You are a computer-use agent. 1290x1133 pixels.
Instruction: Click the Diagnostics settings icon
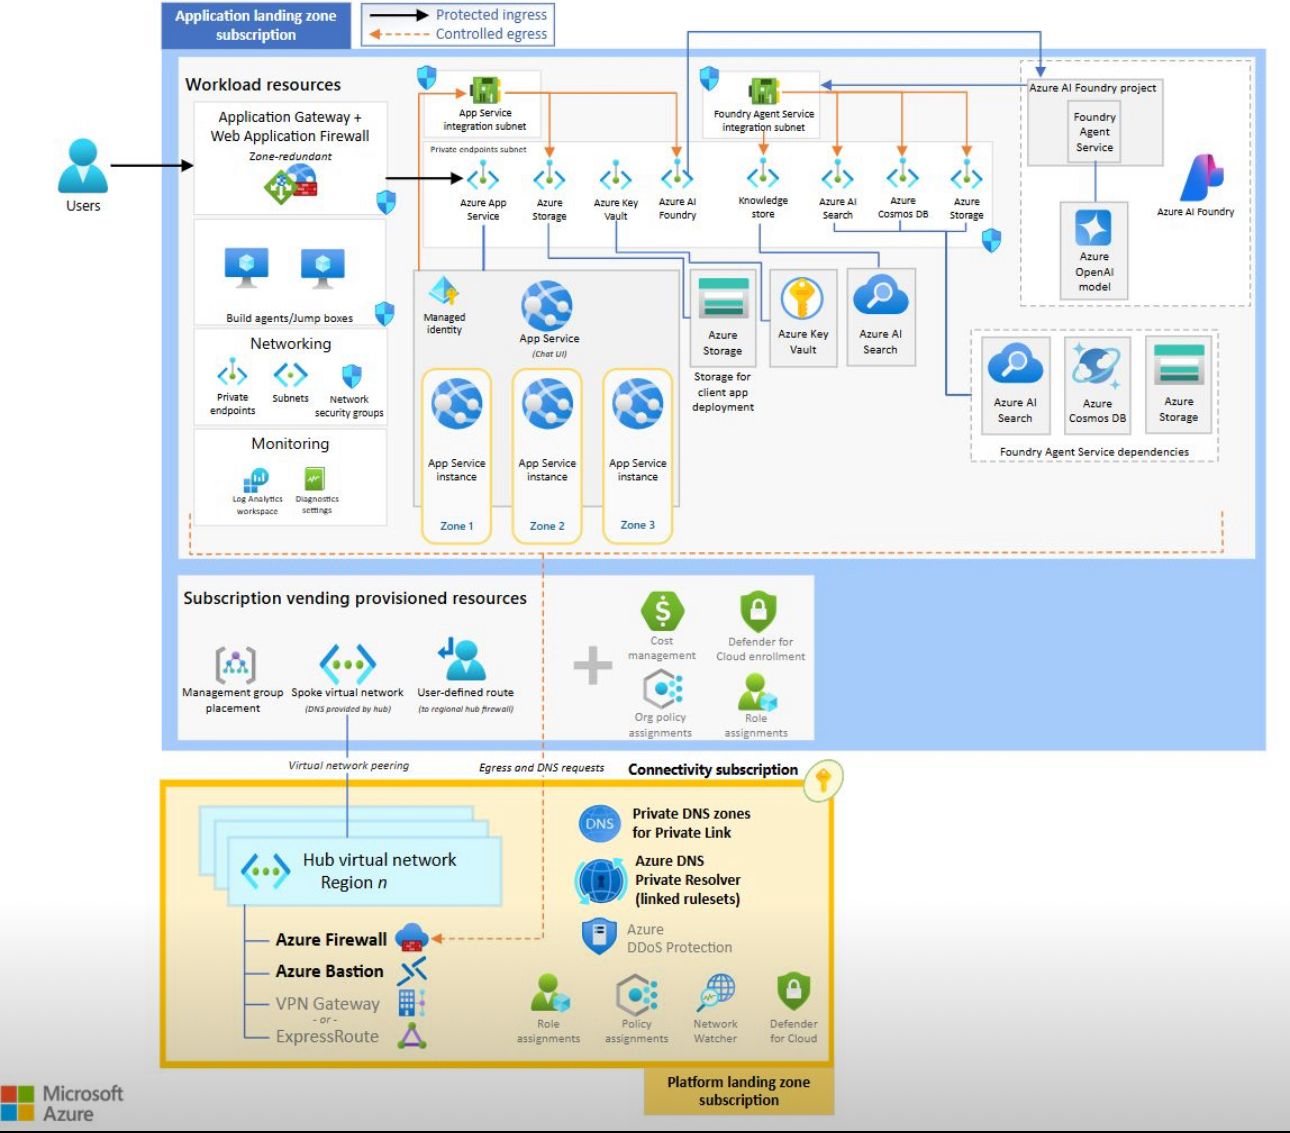click(x=315, y=479)
